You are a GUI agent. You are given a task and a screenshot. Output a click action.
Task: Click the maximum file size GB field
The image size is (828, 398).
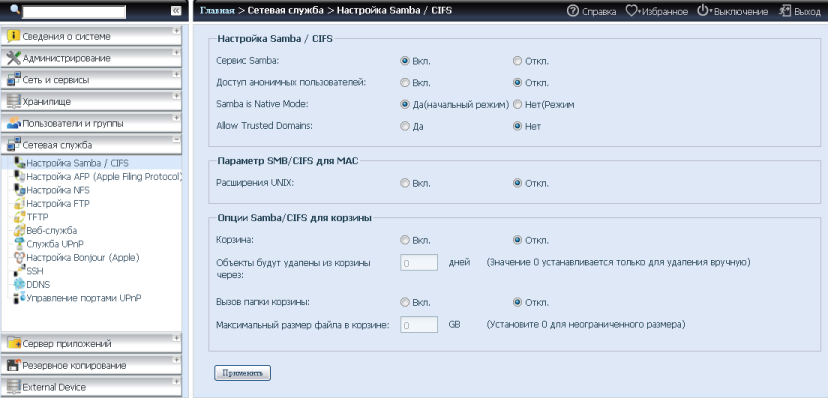pyautogui.click(x=419, y=325)
